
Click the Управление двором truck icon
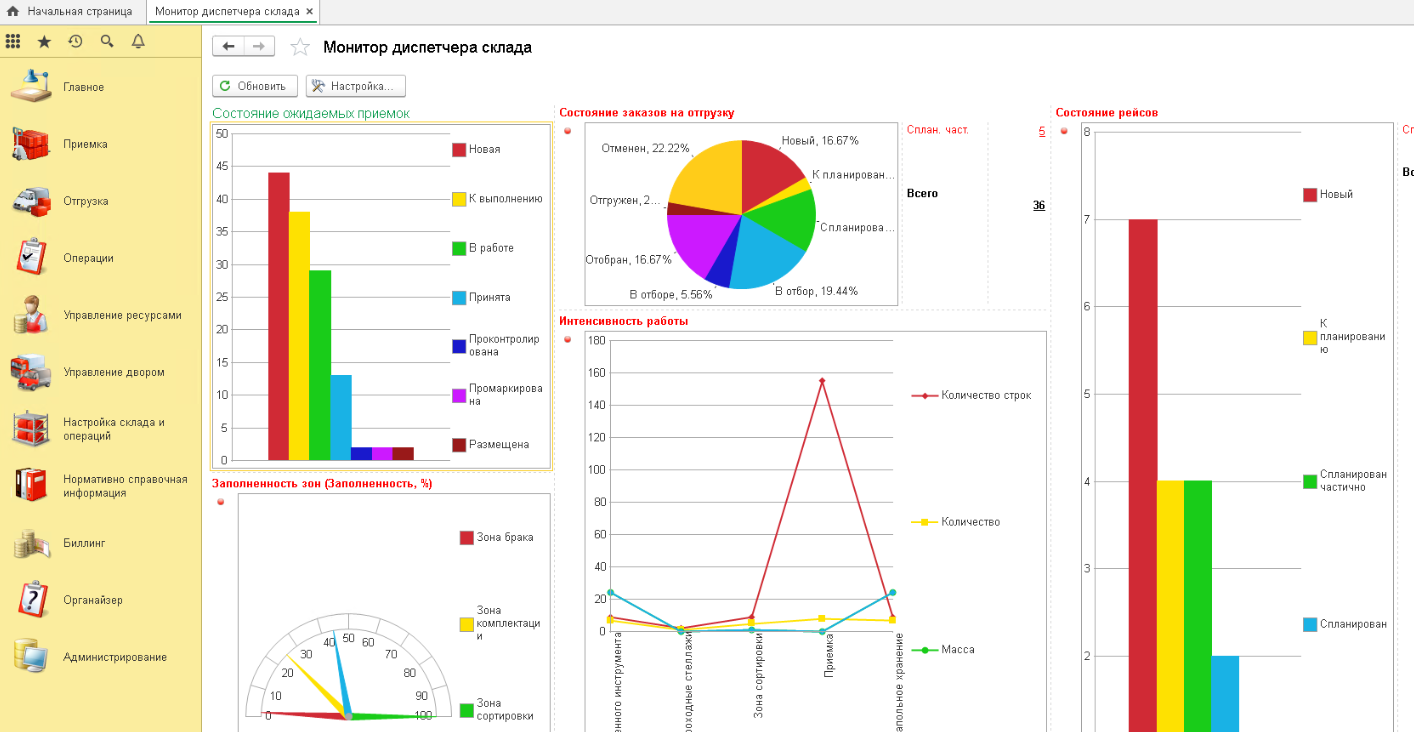tap(31, 372)
